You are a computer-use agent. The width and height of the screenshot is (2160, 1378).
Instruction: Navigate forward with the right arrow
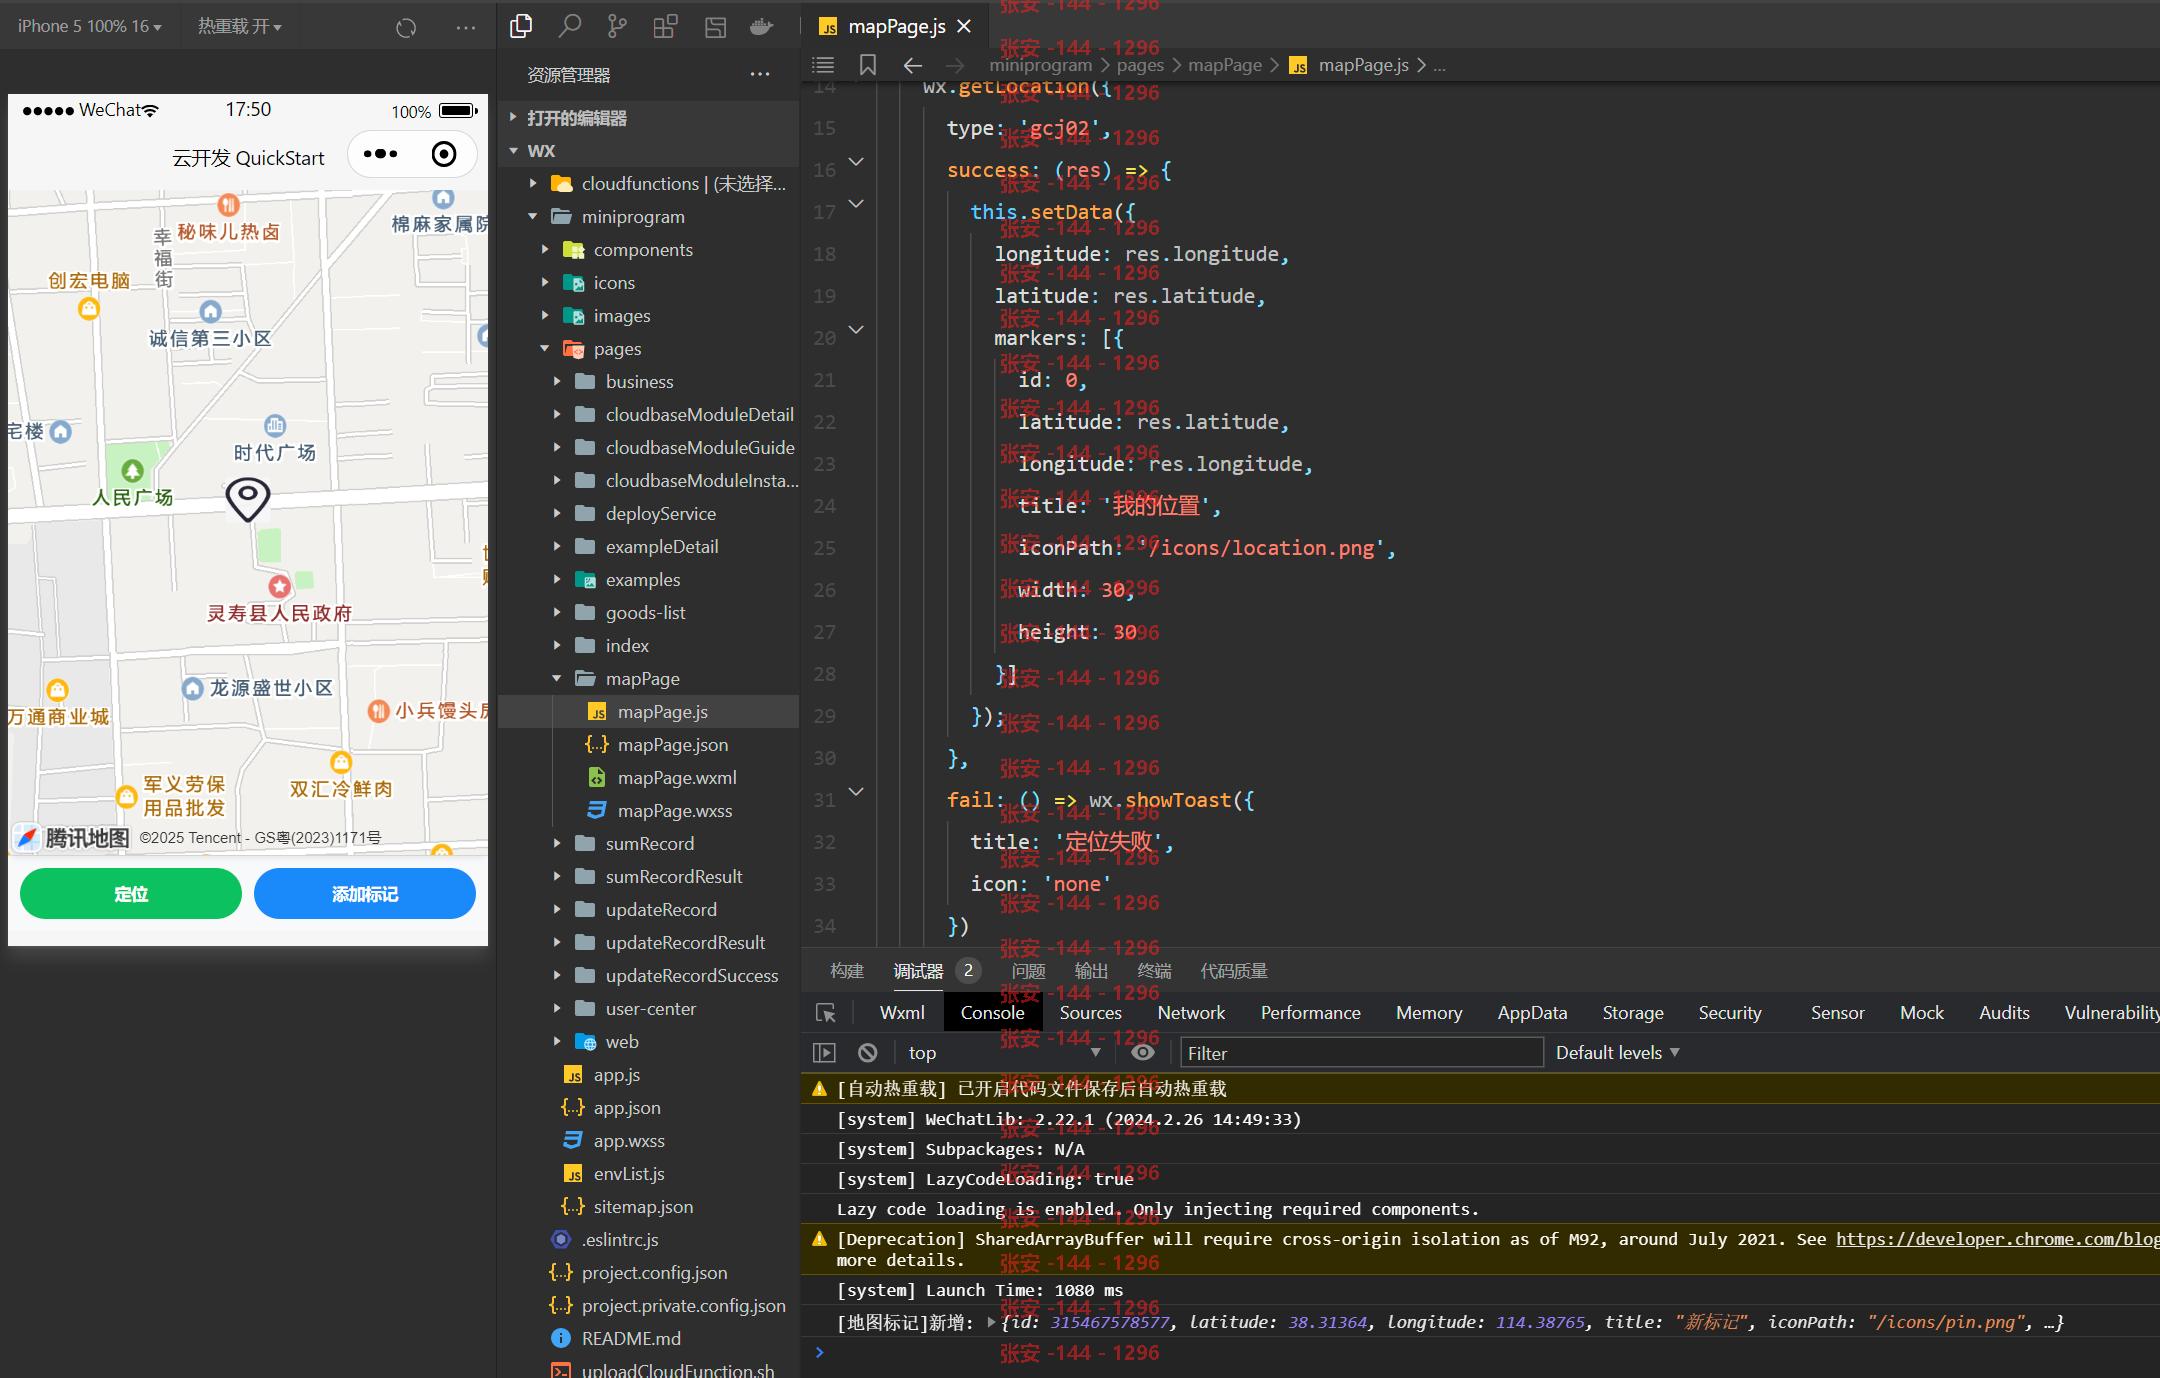pyautogui.click(x=955, y=65)
